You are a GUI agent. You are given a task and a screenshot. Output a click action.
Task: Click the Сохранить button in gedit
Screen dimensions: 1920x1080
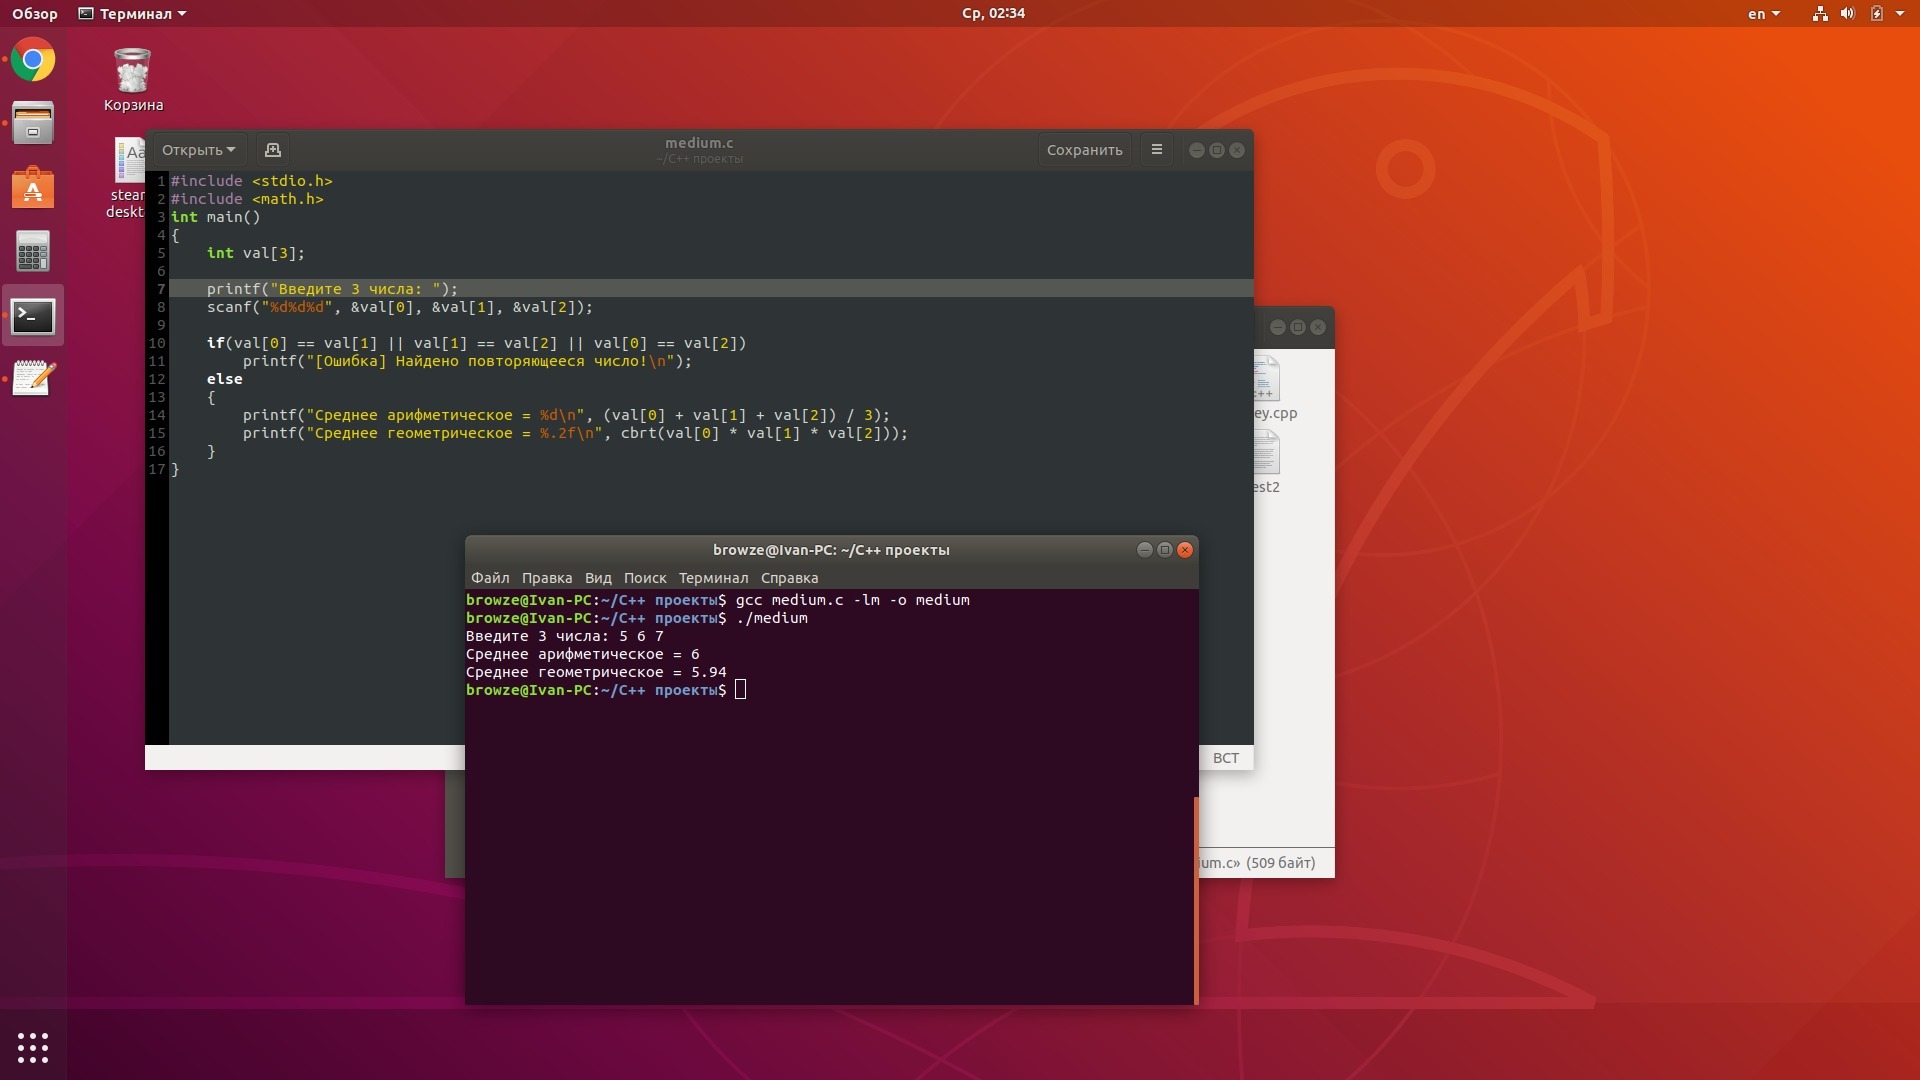click(x=1084, y=150)
